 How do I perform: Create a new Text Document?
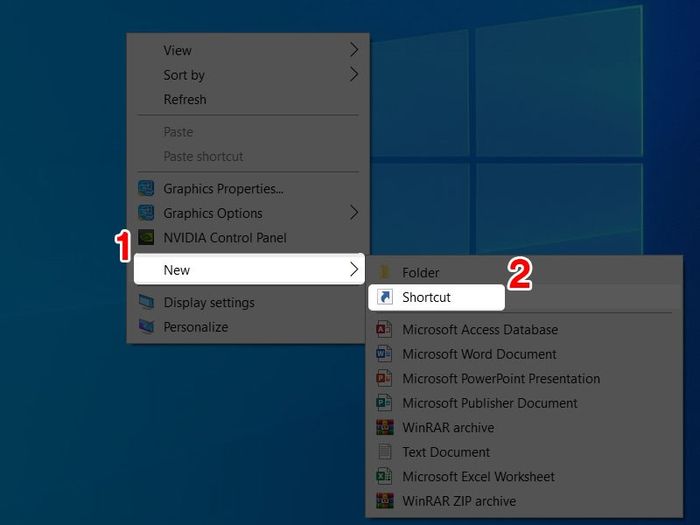[x=524, y=452]
